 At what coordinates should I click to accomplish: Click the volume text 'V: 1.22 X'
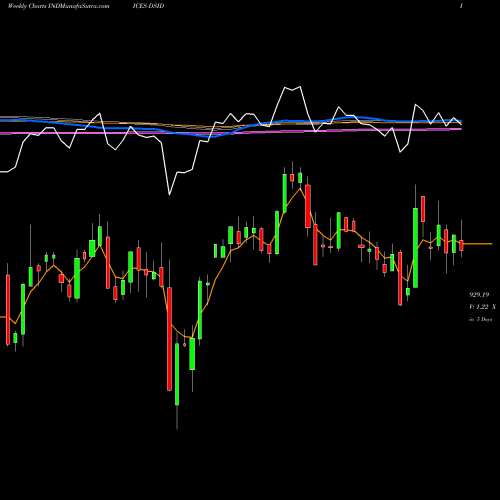coord(482,307)
